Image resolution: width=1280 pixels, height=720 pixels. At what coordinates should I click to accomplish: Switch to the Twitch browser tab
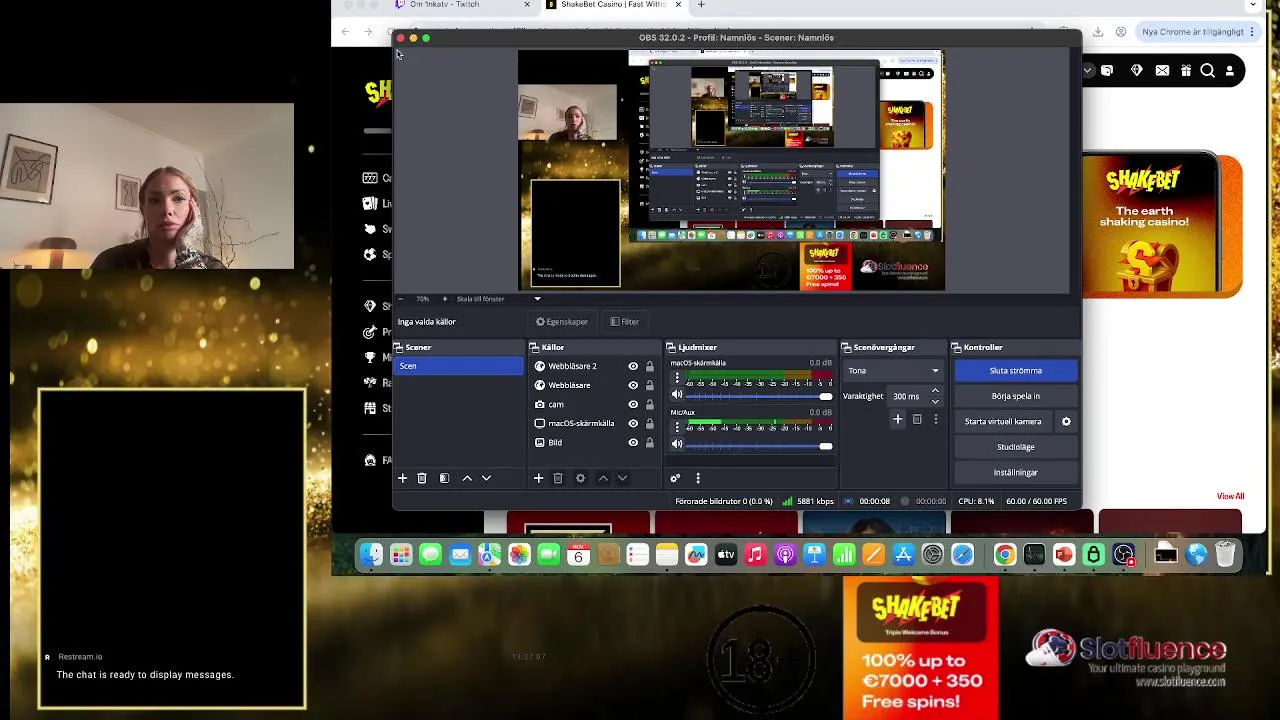tap(460, 5)
